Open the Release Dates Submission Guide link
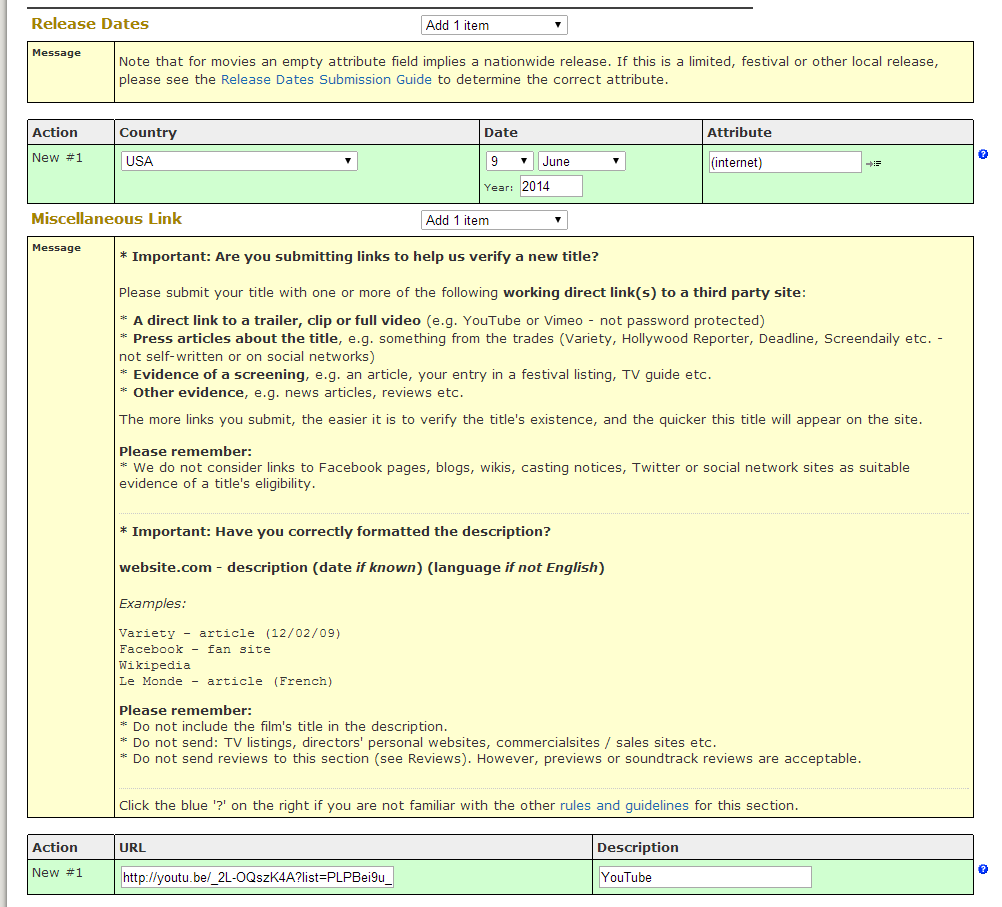Image resolution: width=1002 pixels, height=907 pixels. pyautogui.click(x=326, y=80)
